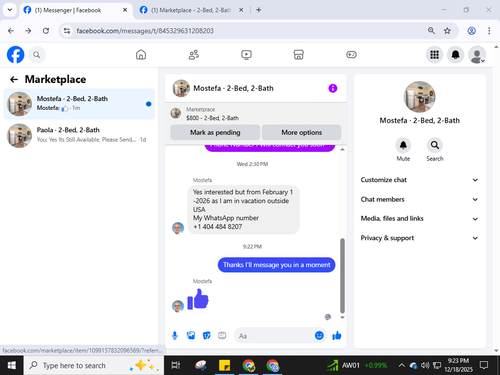Bookmark this page with the star icon
The image size is (500, 375).
447,31
